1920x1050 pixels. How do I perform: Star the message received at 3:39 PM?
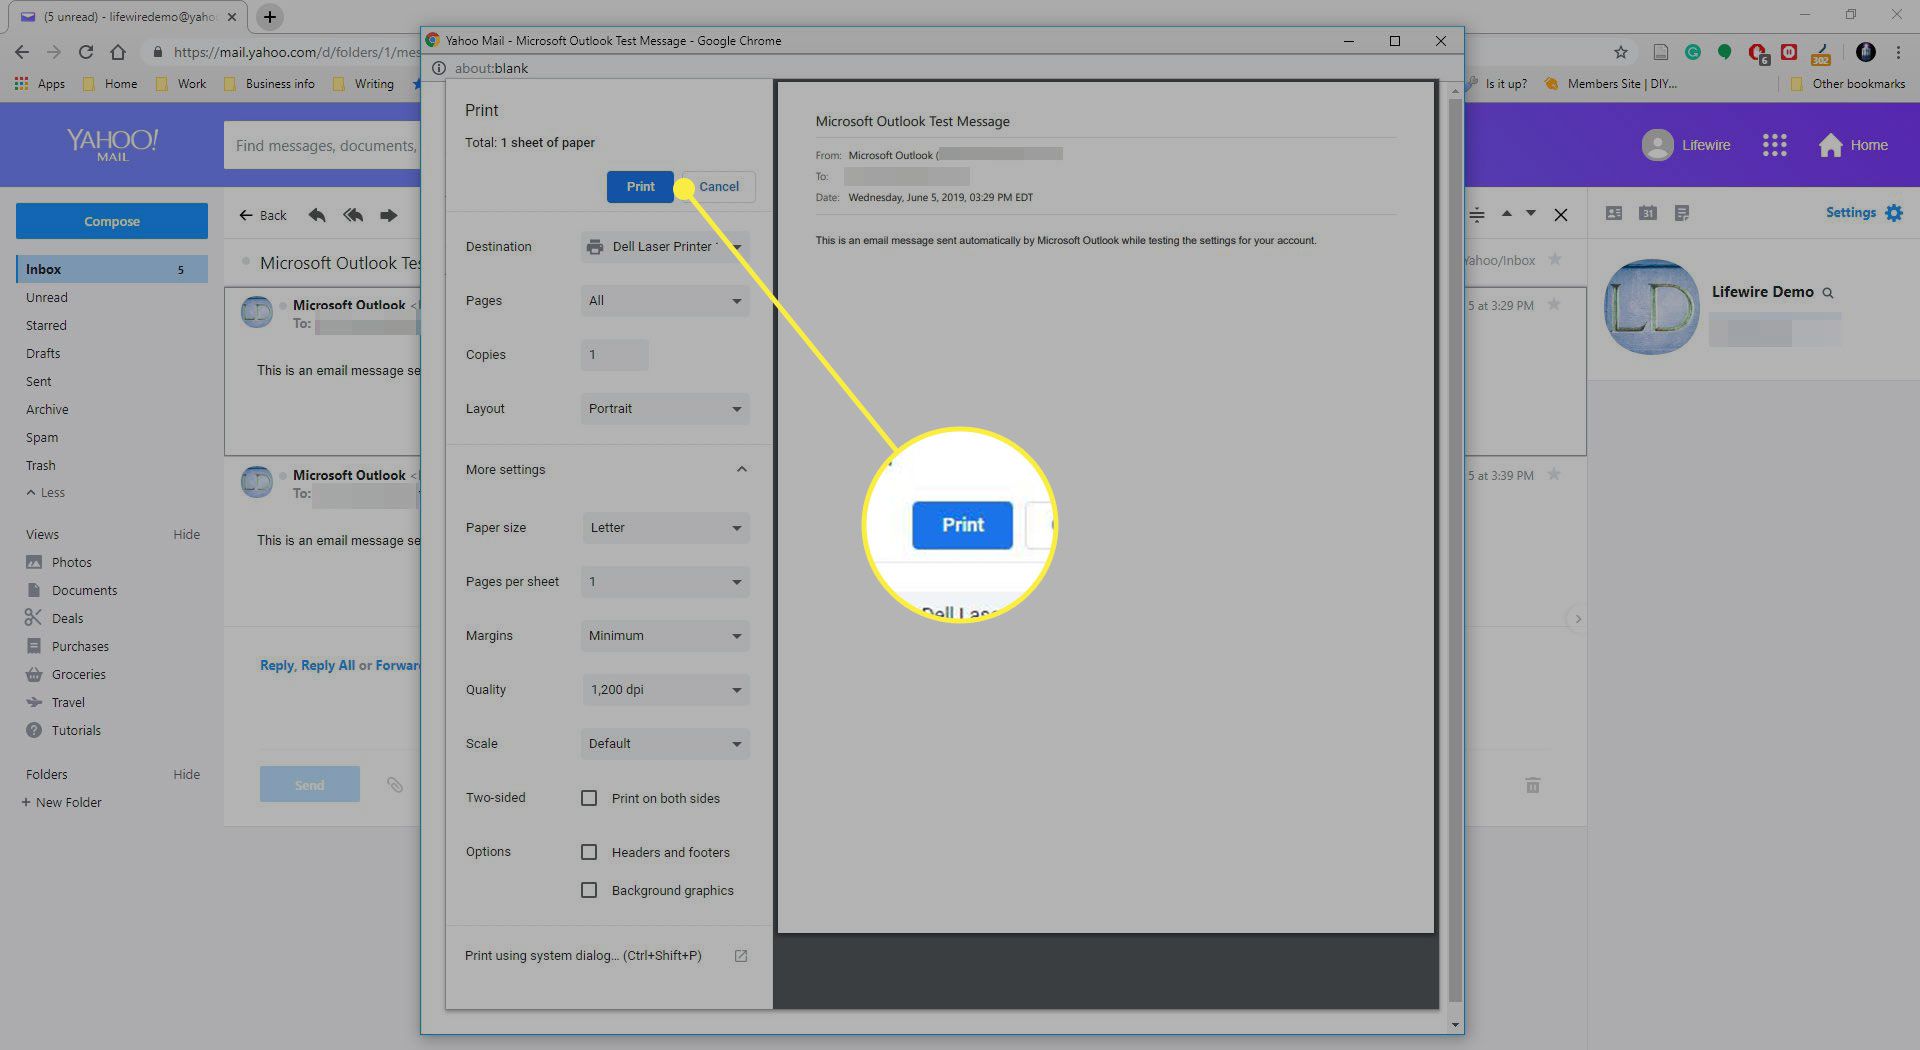pyautogui.click(x=1554, y=474)
